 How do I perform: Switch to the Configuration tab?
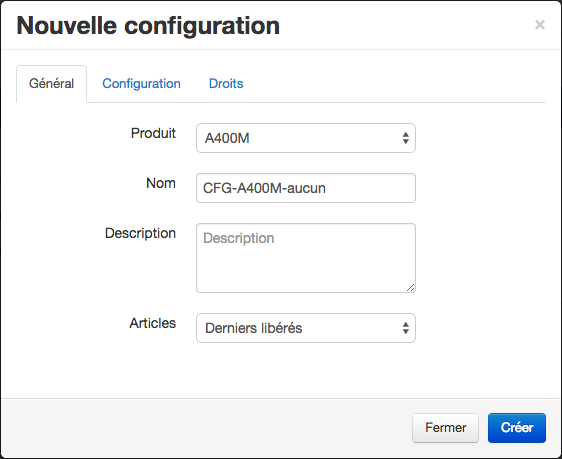[141, 84]
